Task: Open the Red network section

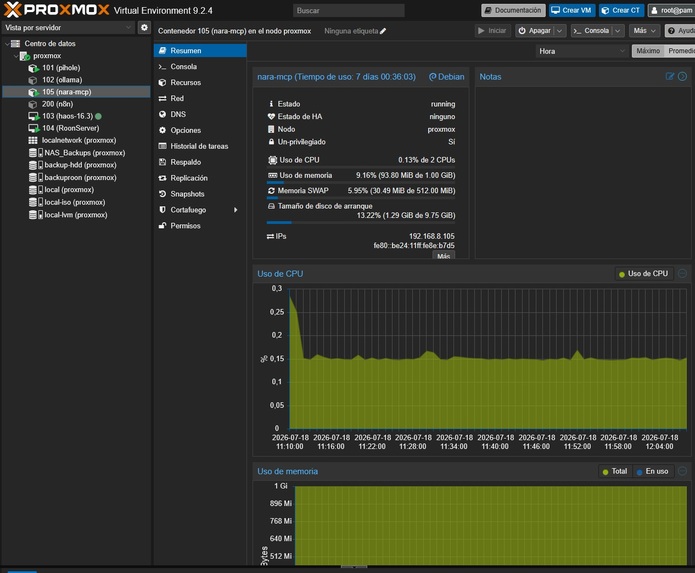Action: [200, 98]
